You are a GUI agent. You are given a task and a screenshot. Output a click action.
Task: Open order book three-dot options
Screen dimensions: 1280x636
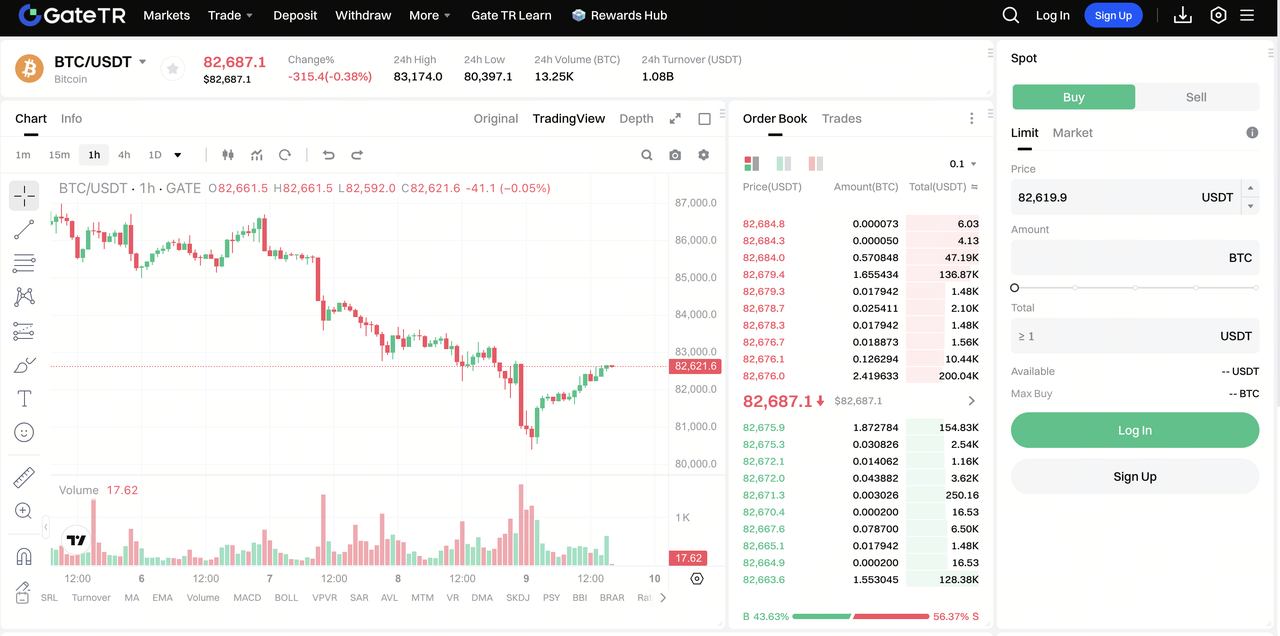pyautogui.click(x=971, y=119)
